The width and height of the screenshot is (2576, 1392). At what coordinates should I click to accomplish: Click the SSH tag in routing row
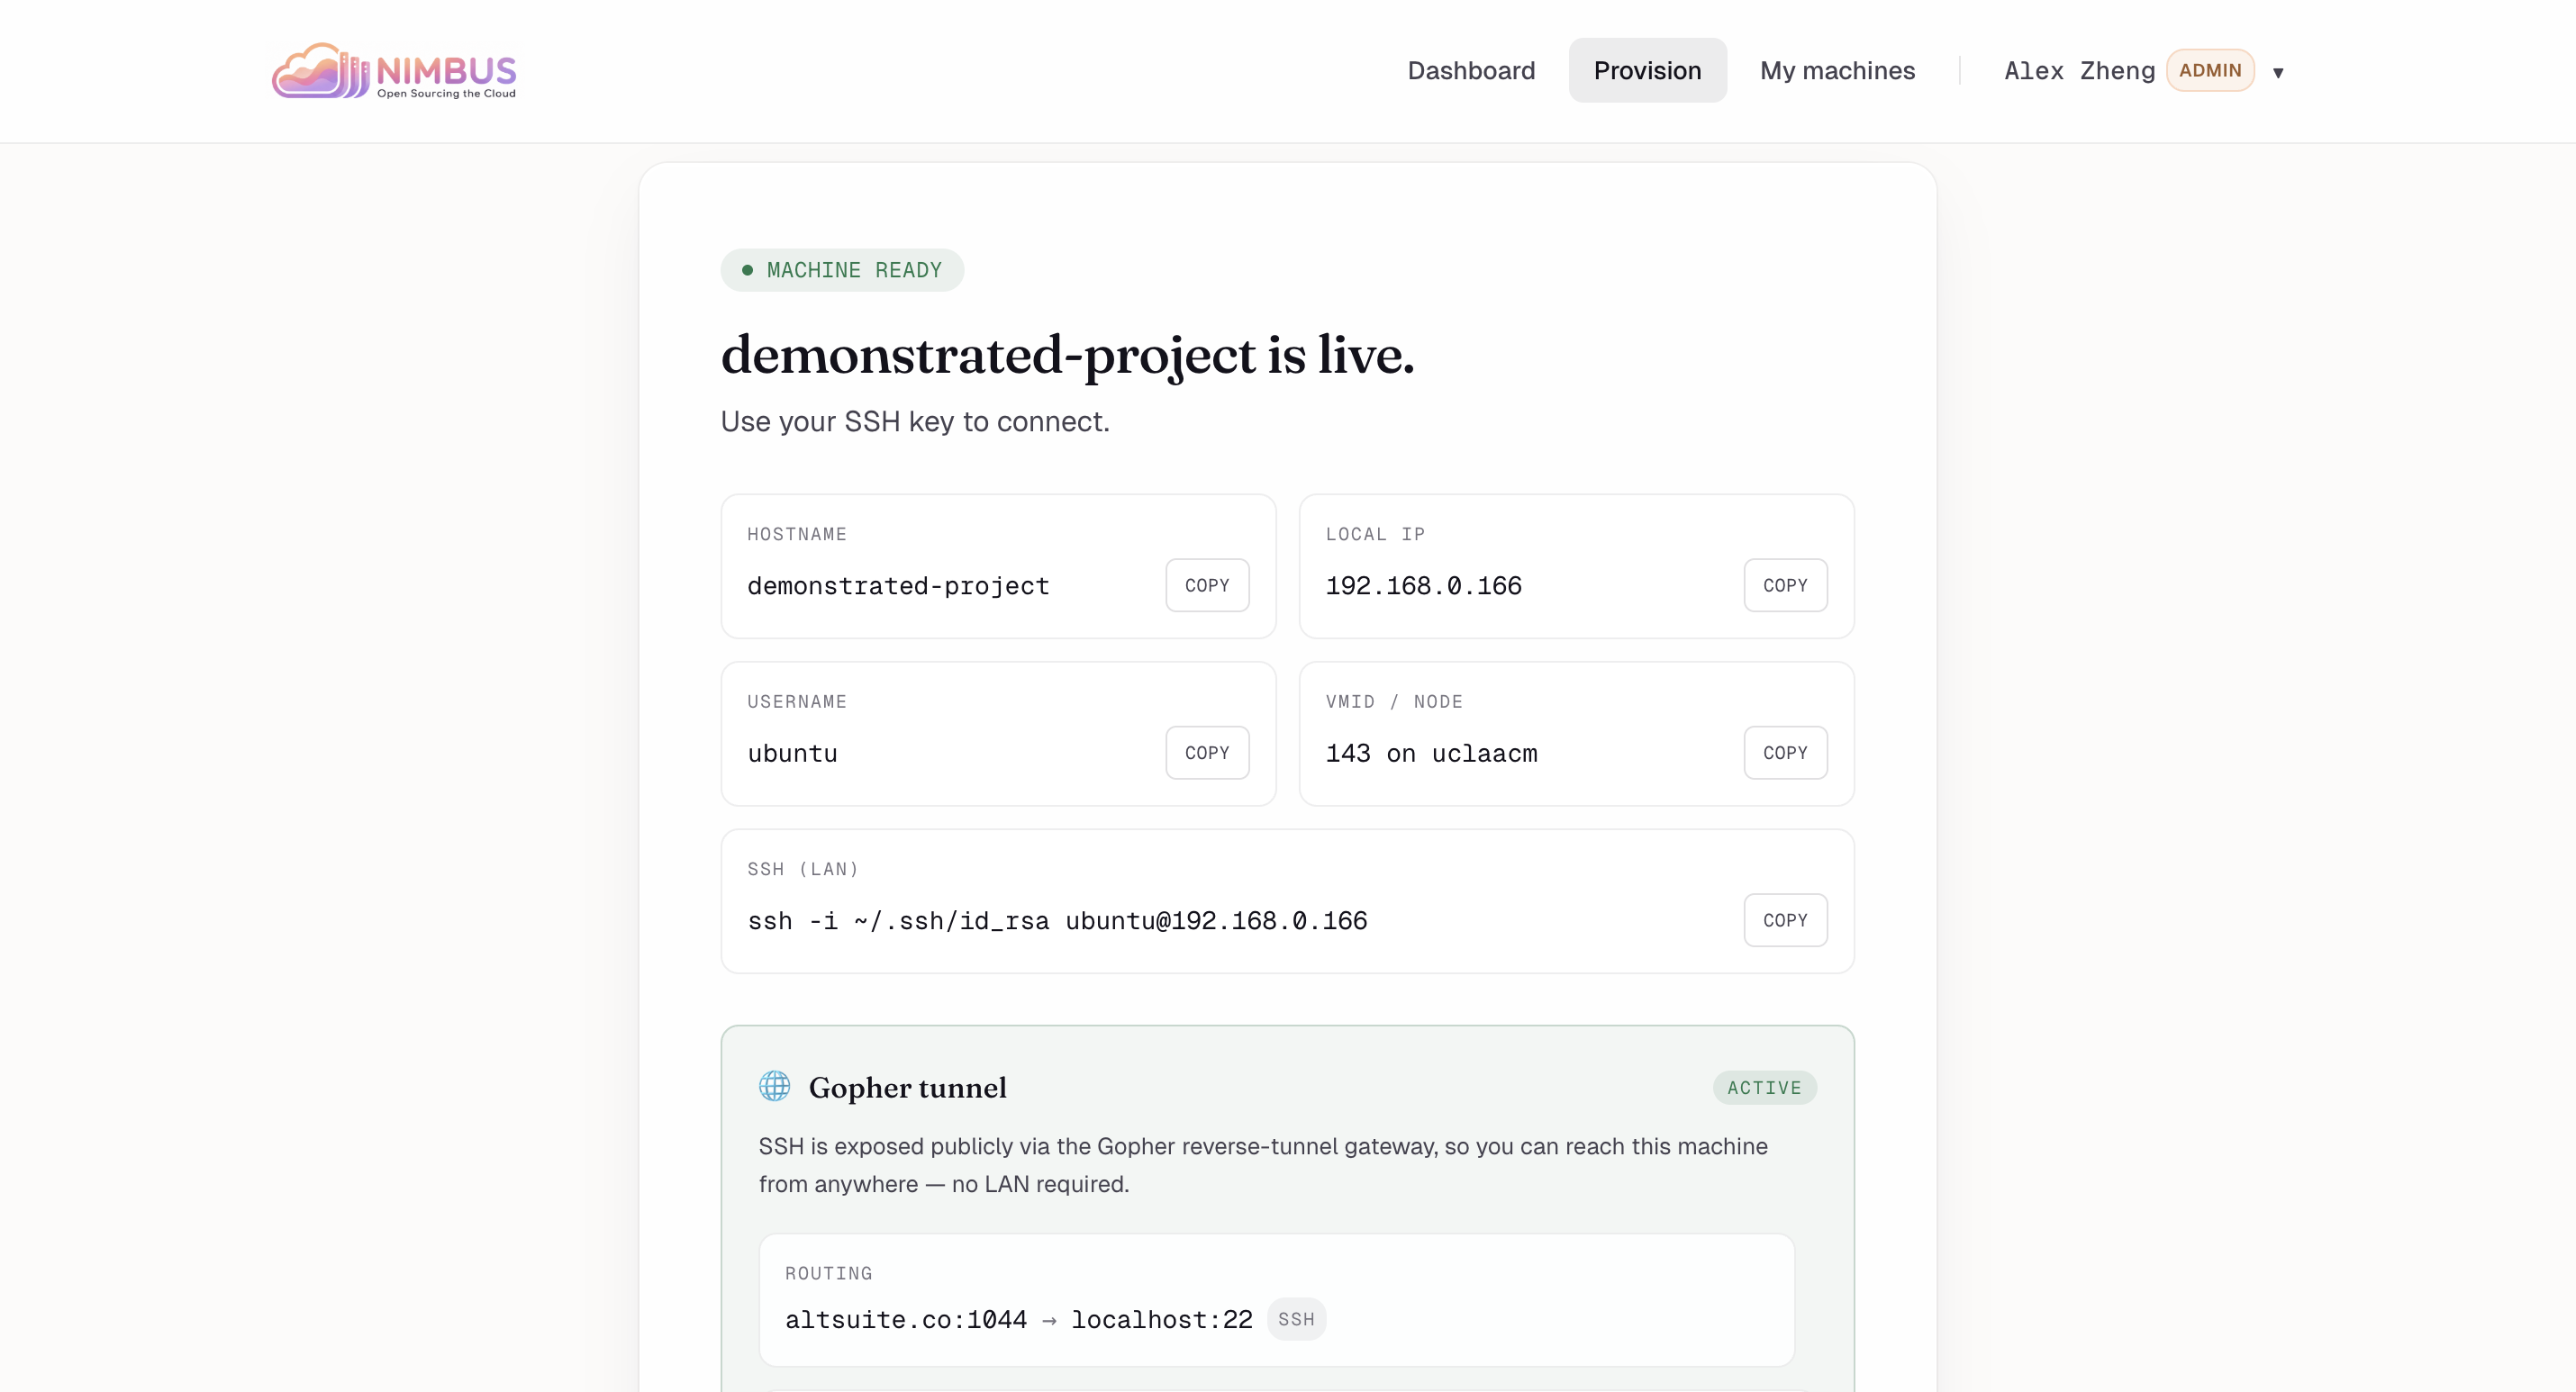point(1295,1319)
